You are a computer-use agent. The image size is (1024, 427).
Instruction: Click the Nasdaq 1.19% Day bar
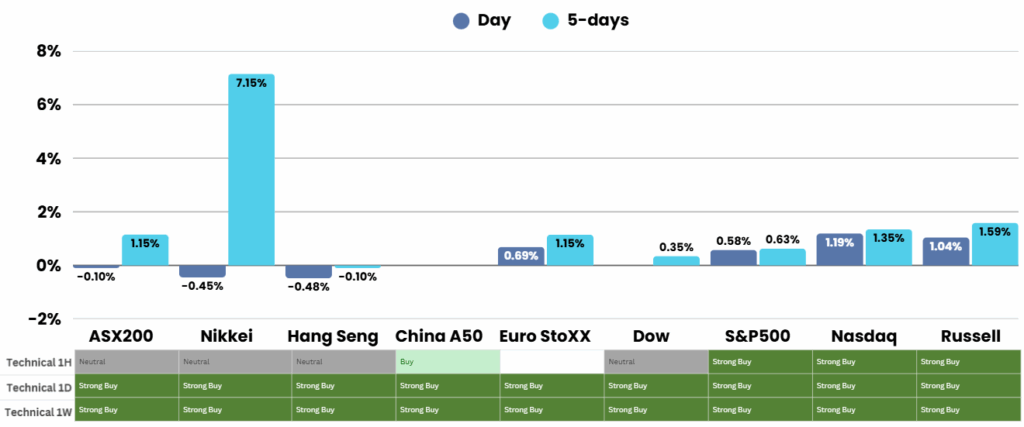[839, 250]
